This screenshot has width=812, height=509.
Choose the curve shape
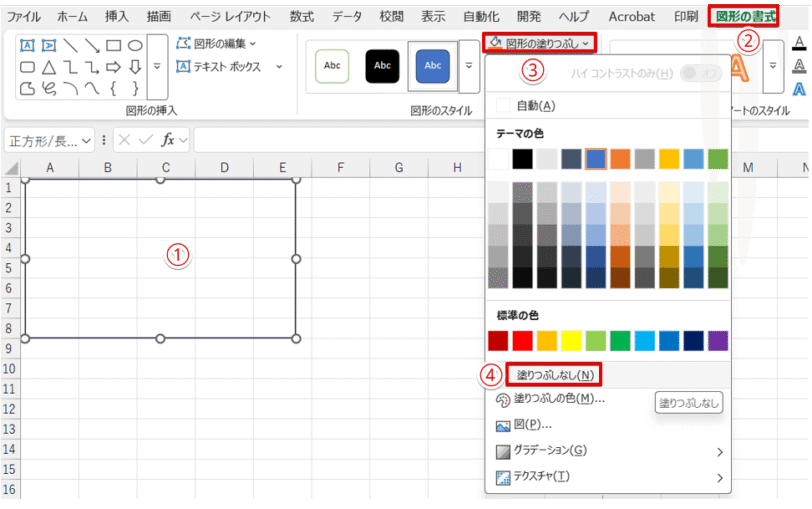point(92,89)
